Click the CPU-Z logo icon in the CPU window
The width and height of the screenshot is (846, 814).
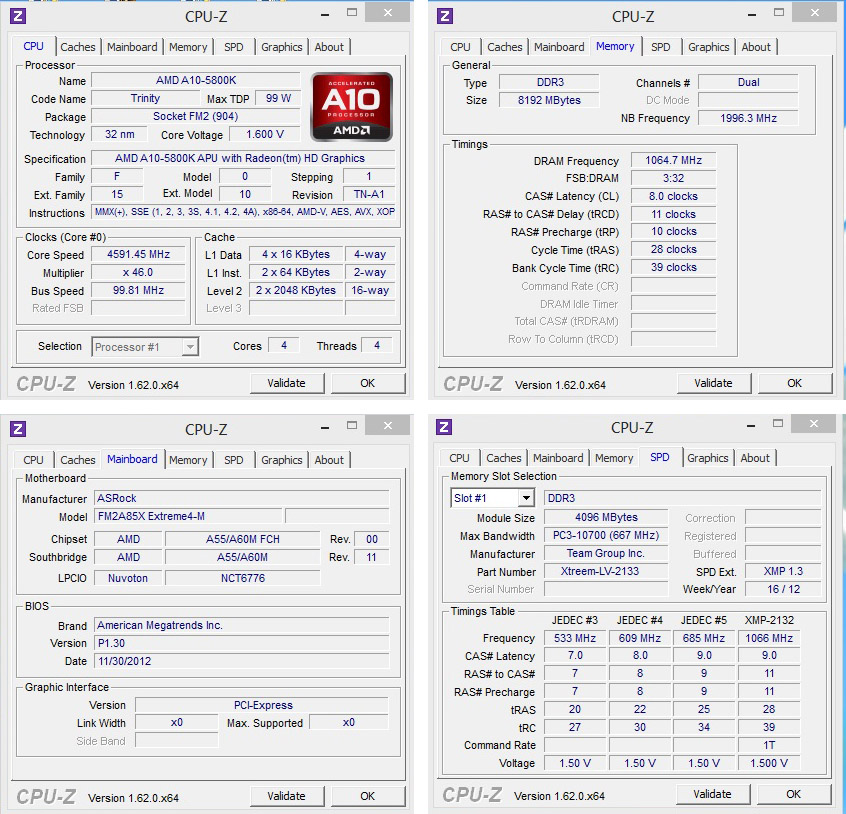(x=18, y=16)
